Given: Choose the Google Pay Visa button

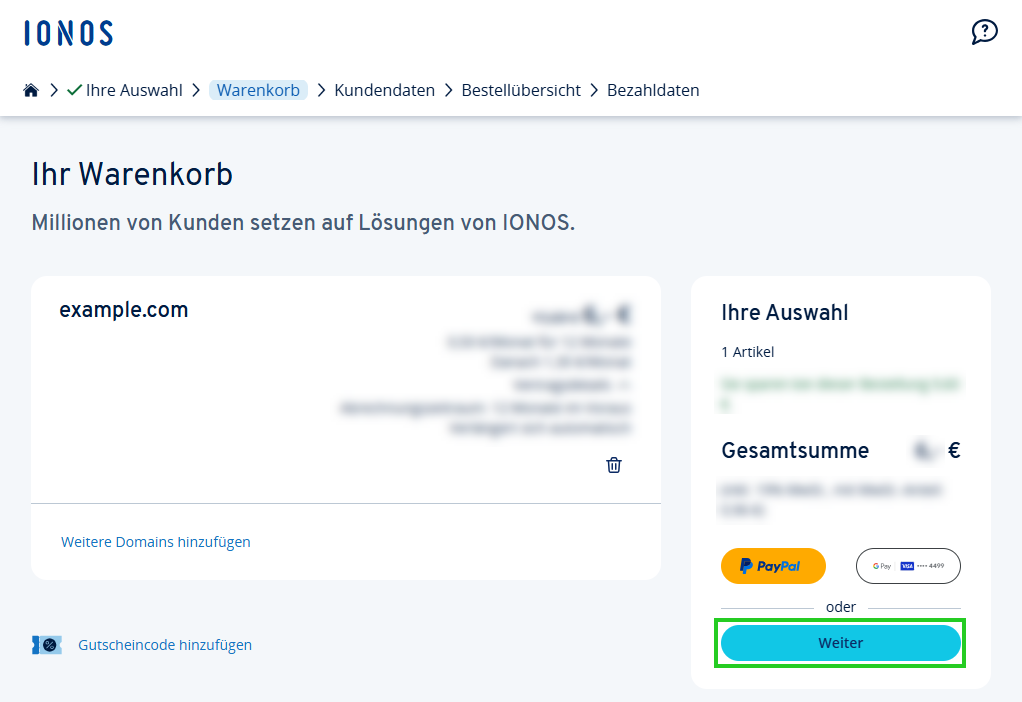Looking at the screenshot, I should [x=908, y=566].
